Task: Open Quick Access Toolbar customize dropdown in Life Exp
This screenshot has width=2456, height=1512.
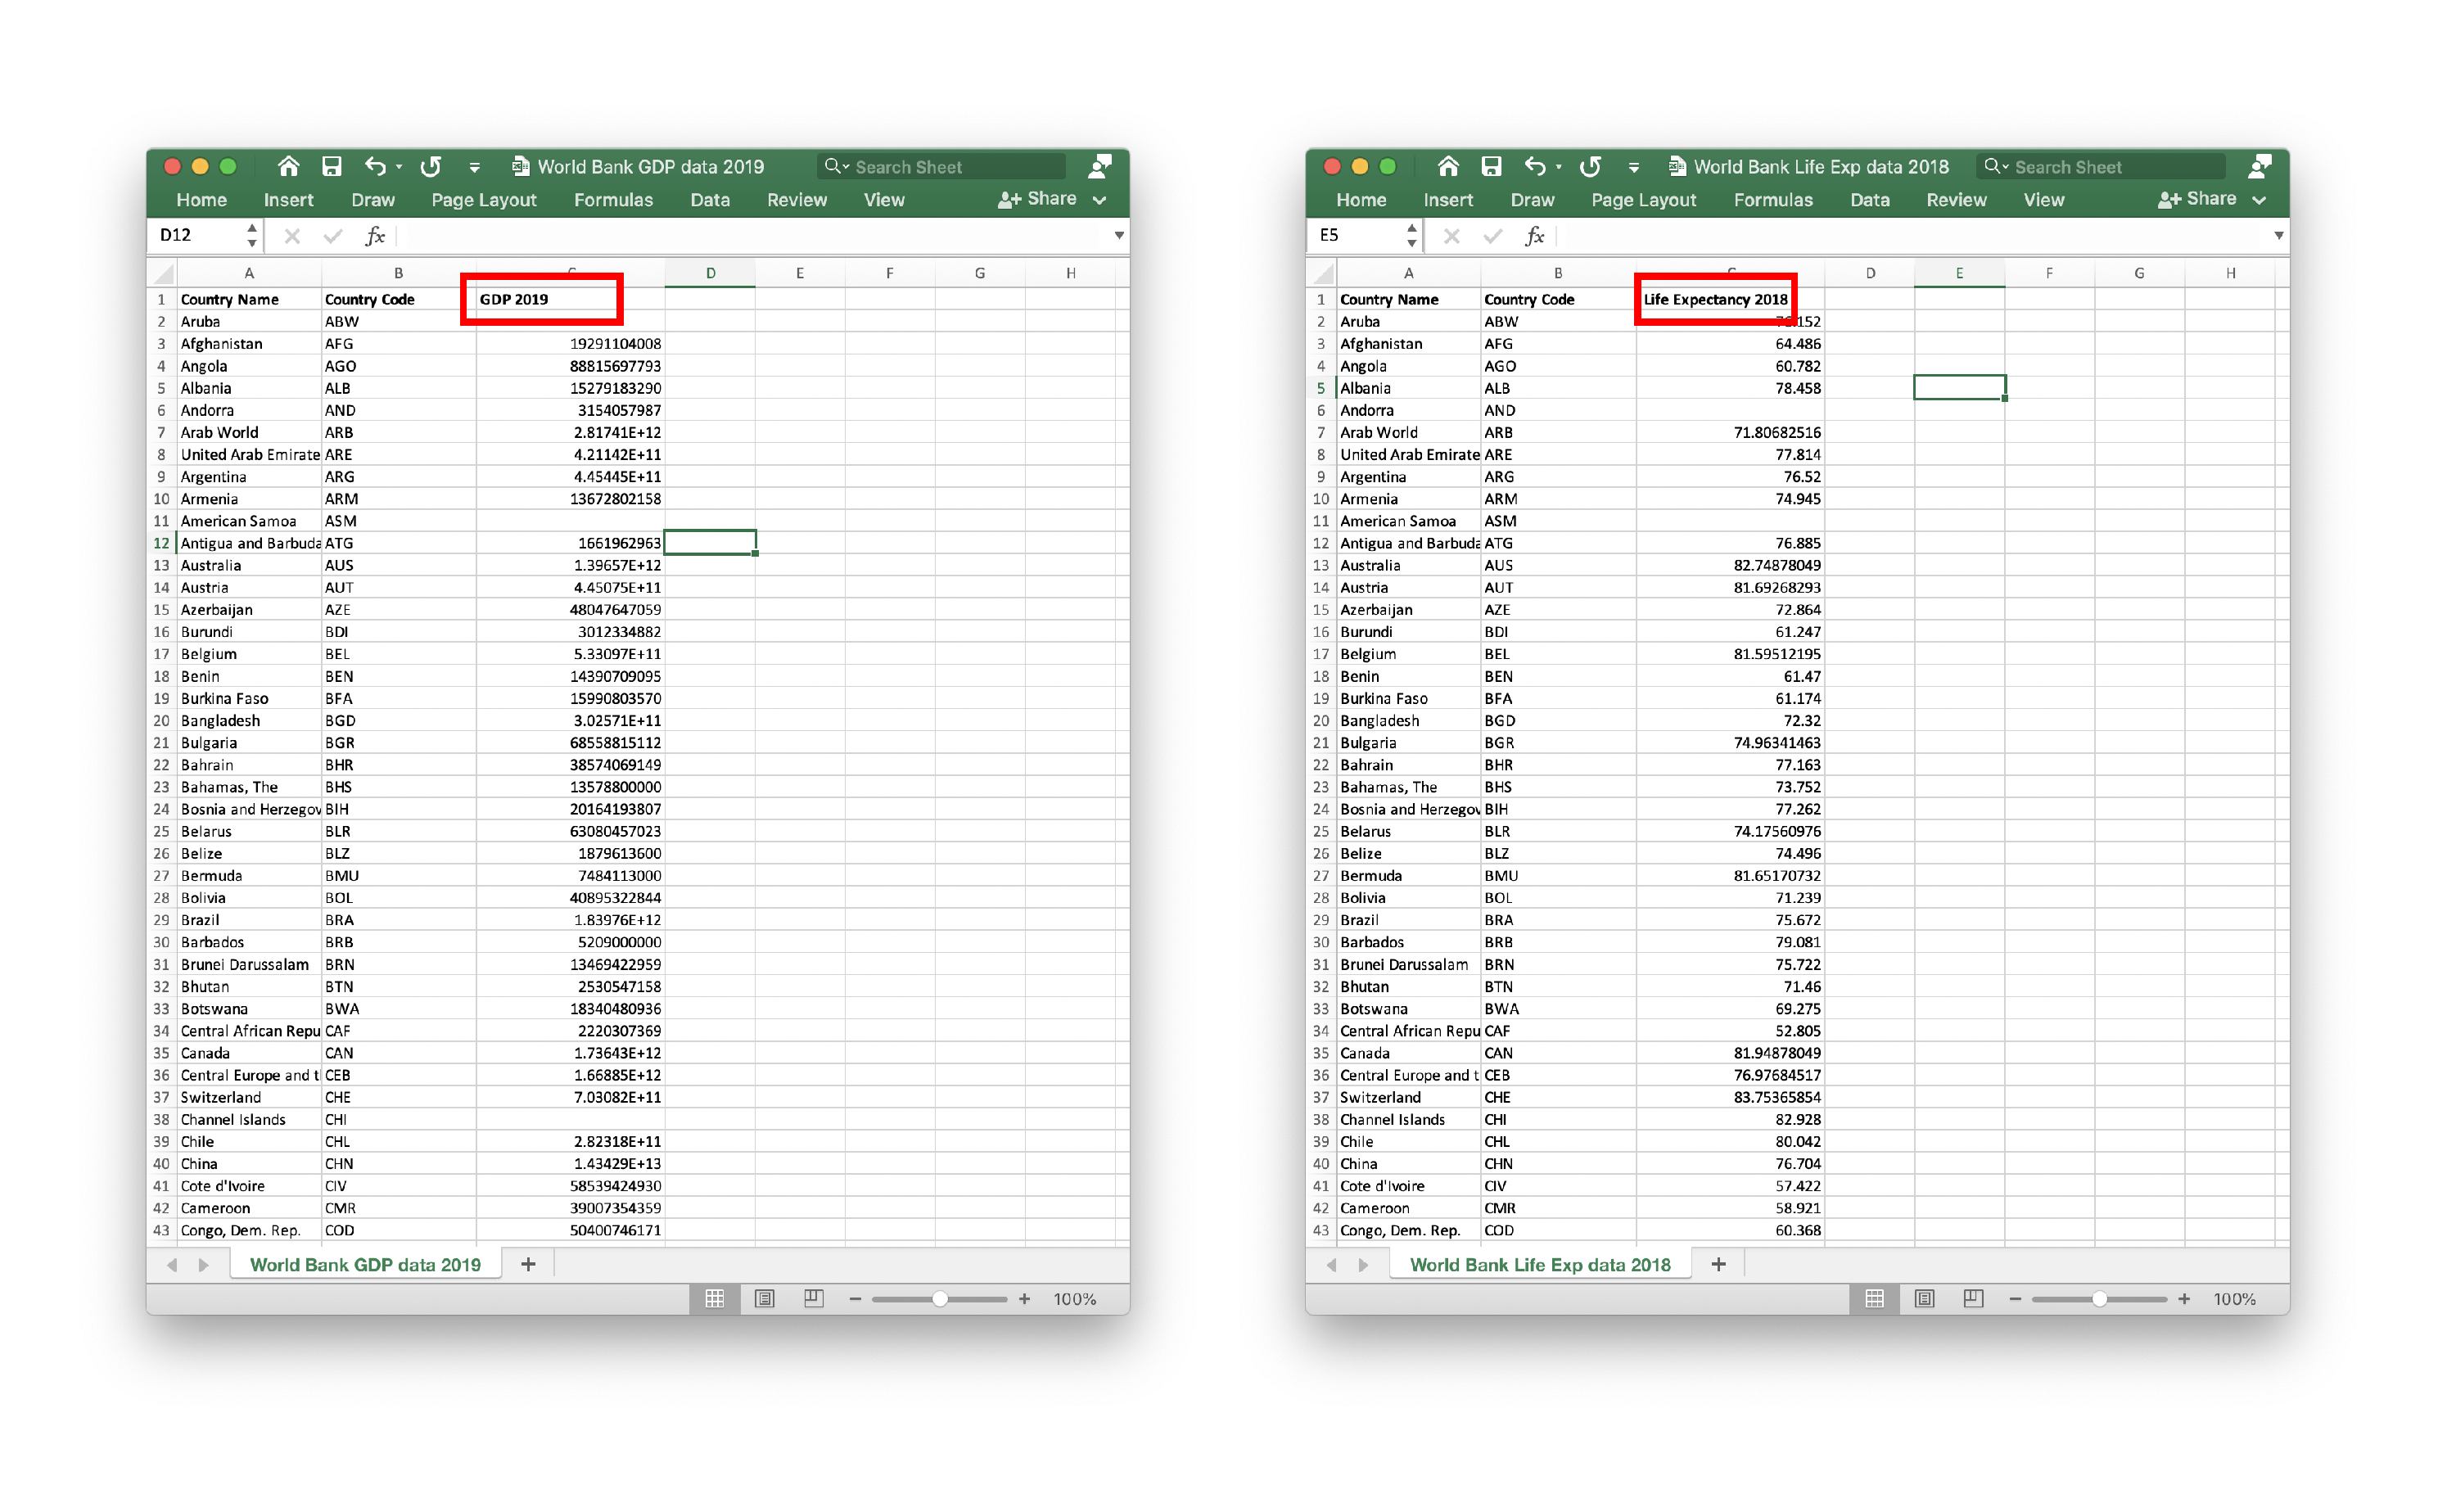Action: tap(1634, 167)
